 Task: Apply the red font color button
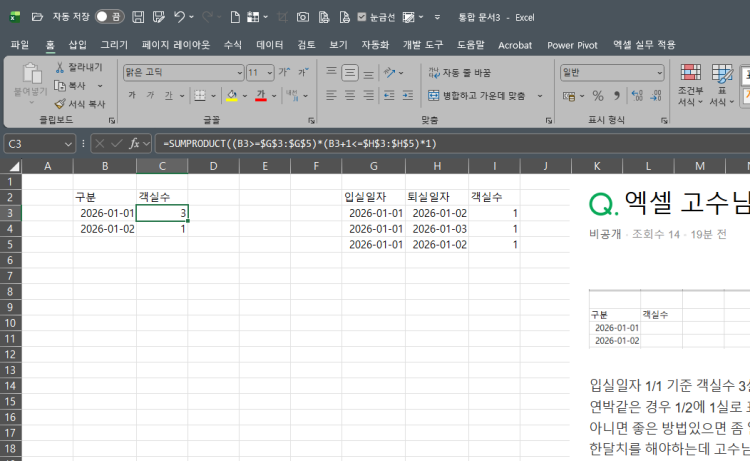(x=261, y=96)
